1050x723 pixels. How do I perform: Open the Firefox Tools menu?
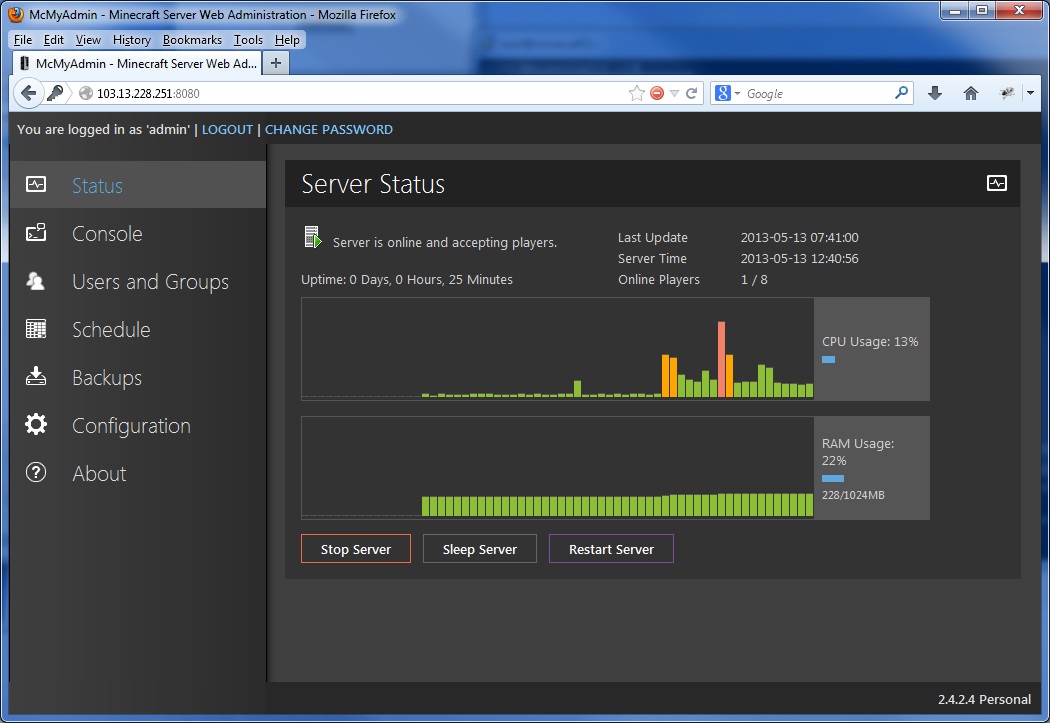tap(248, 40)
